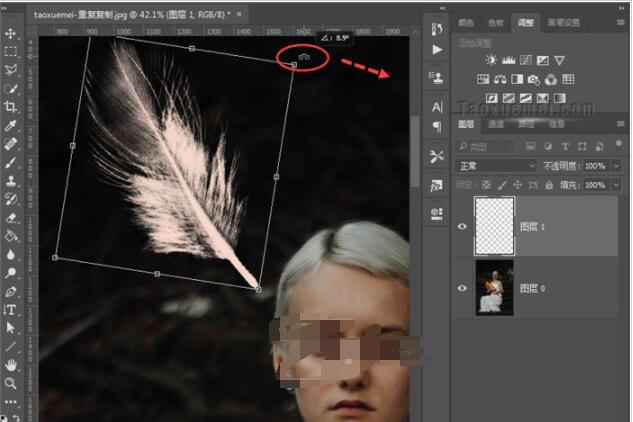The height and width of the screenshot is (422, 633).
Task: Add a Vibrance adjustment
Action: coord(560,61)
